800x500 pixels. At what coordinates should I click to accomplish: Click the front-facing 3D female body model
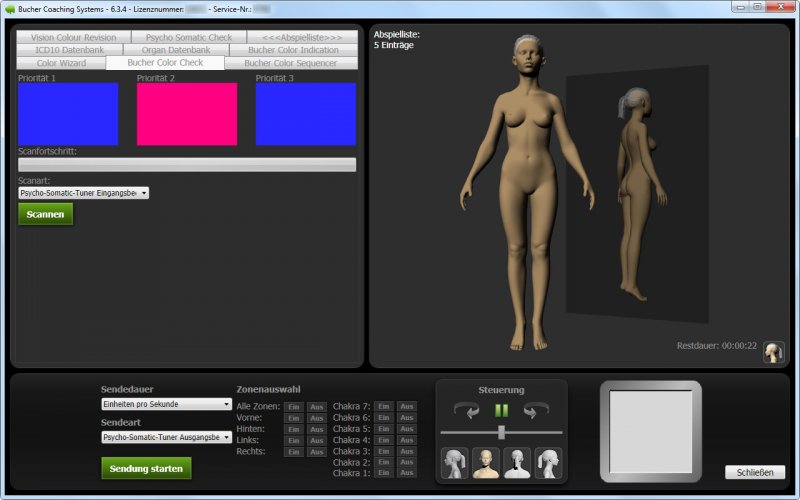tap(528, 194)
